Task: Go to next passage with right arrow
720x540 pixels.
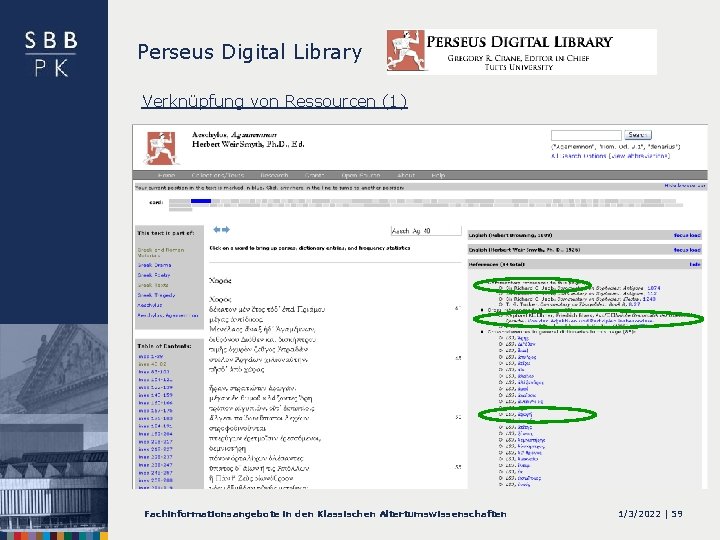Action: tap(226, 230)
